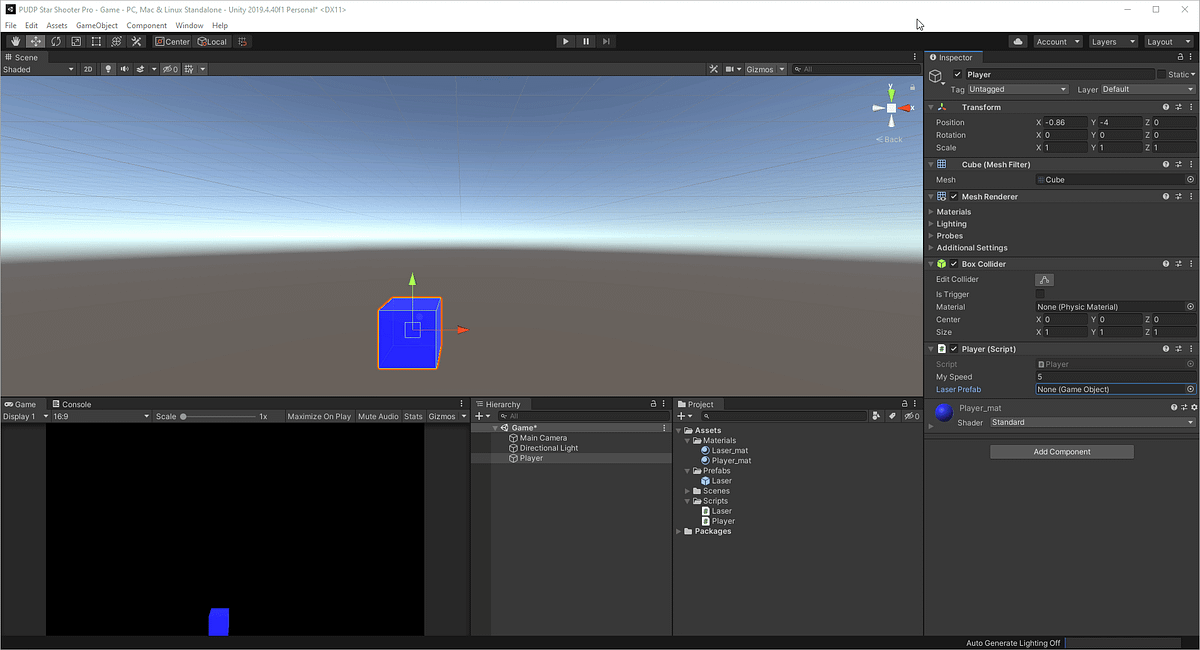Screen dimensions: 1200x650
Task: Select the Rect transform tool
Action: click(x=95, y=41)
